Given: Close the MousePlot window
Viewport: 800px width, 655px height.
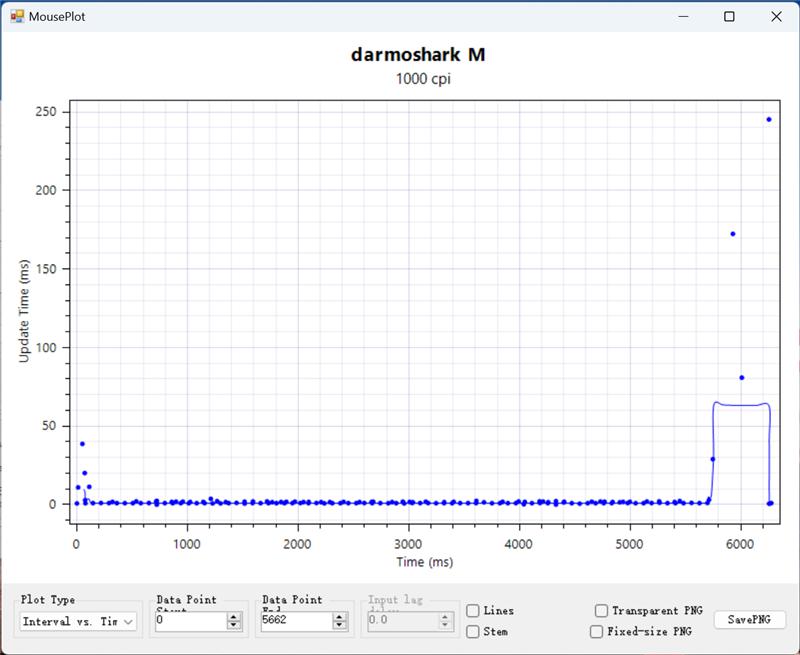Looking at the screenshot, I should pos(776,16).
